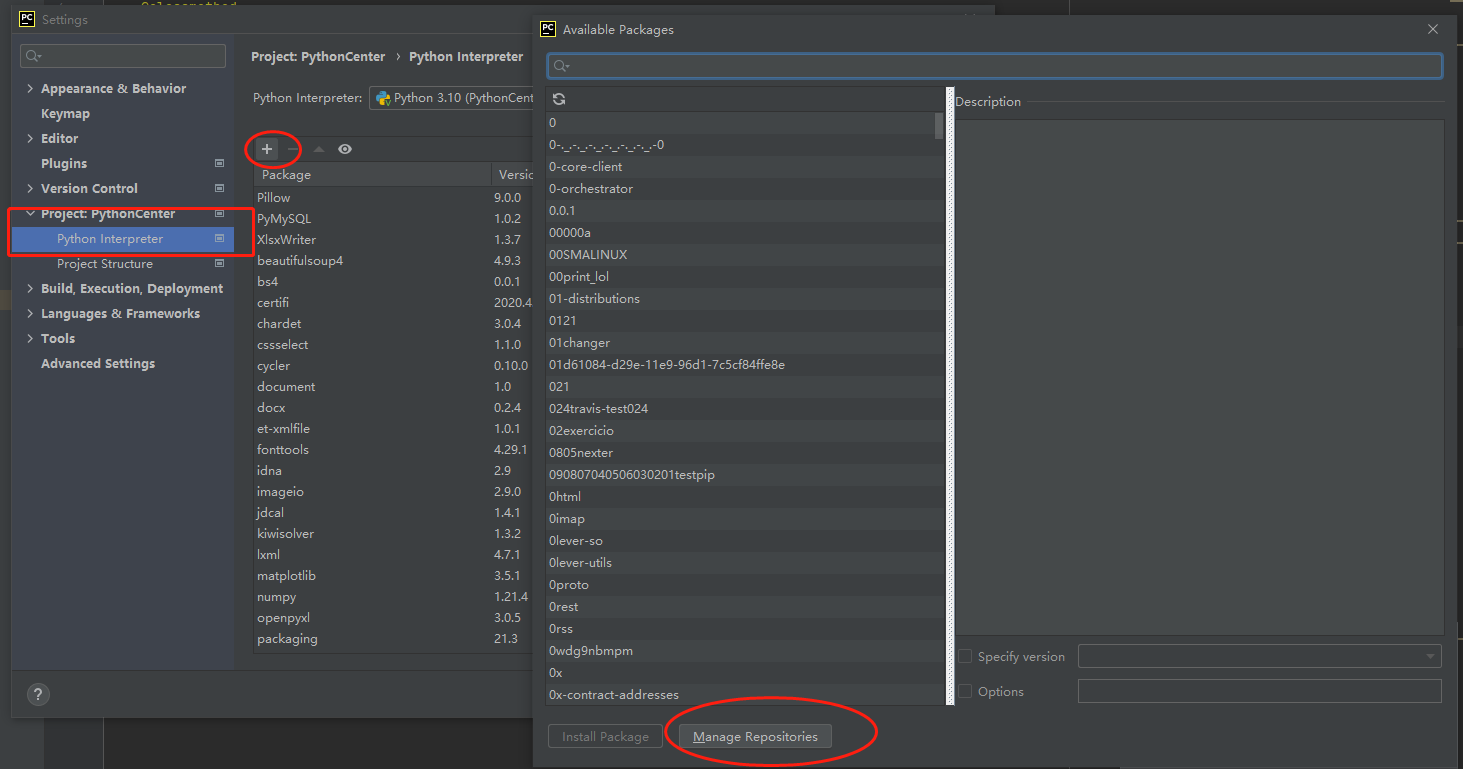Click the search magnifier in Available Packages
Screen dimensions: 1463x769
click(x=561, y=66)
